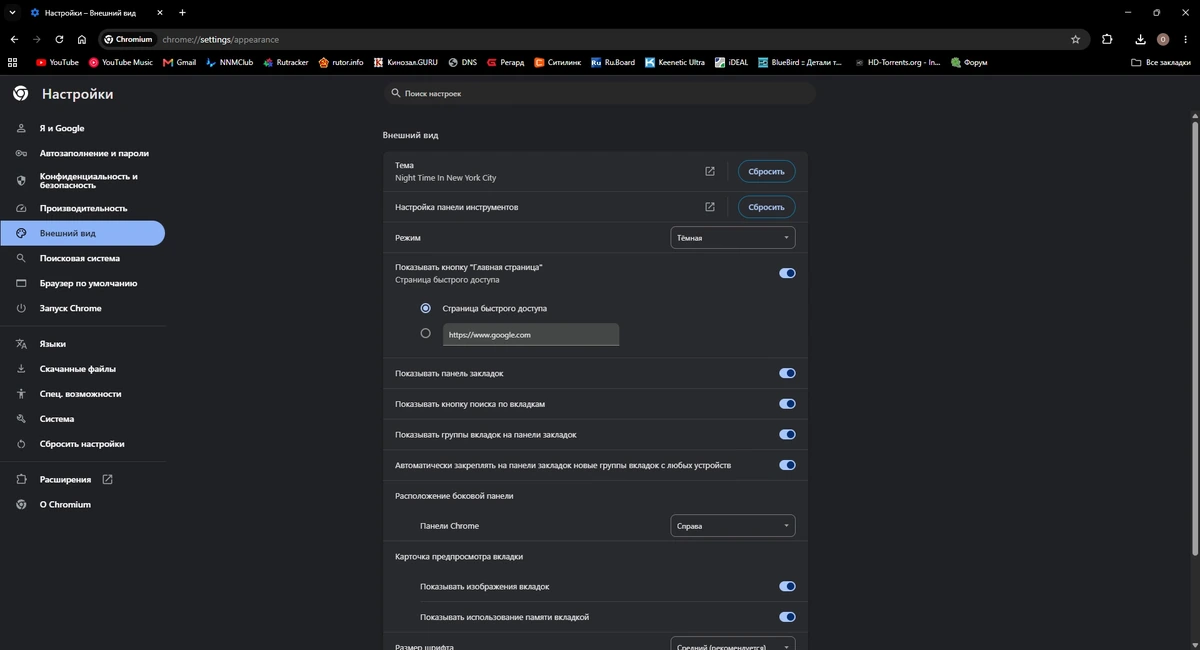Viewport: 1200px width, 650px height.
Task: Toggle Показывать изображения вкладок switch
Action: click(787, 587)
